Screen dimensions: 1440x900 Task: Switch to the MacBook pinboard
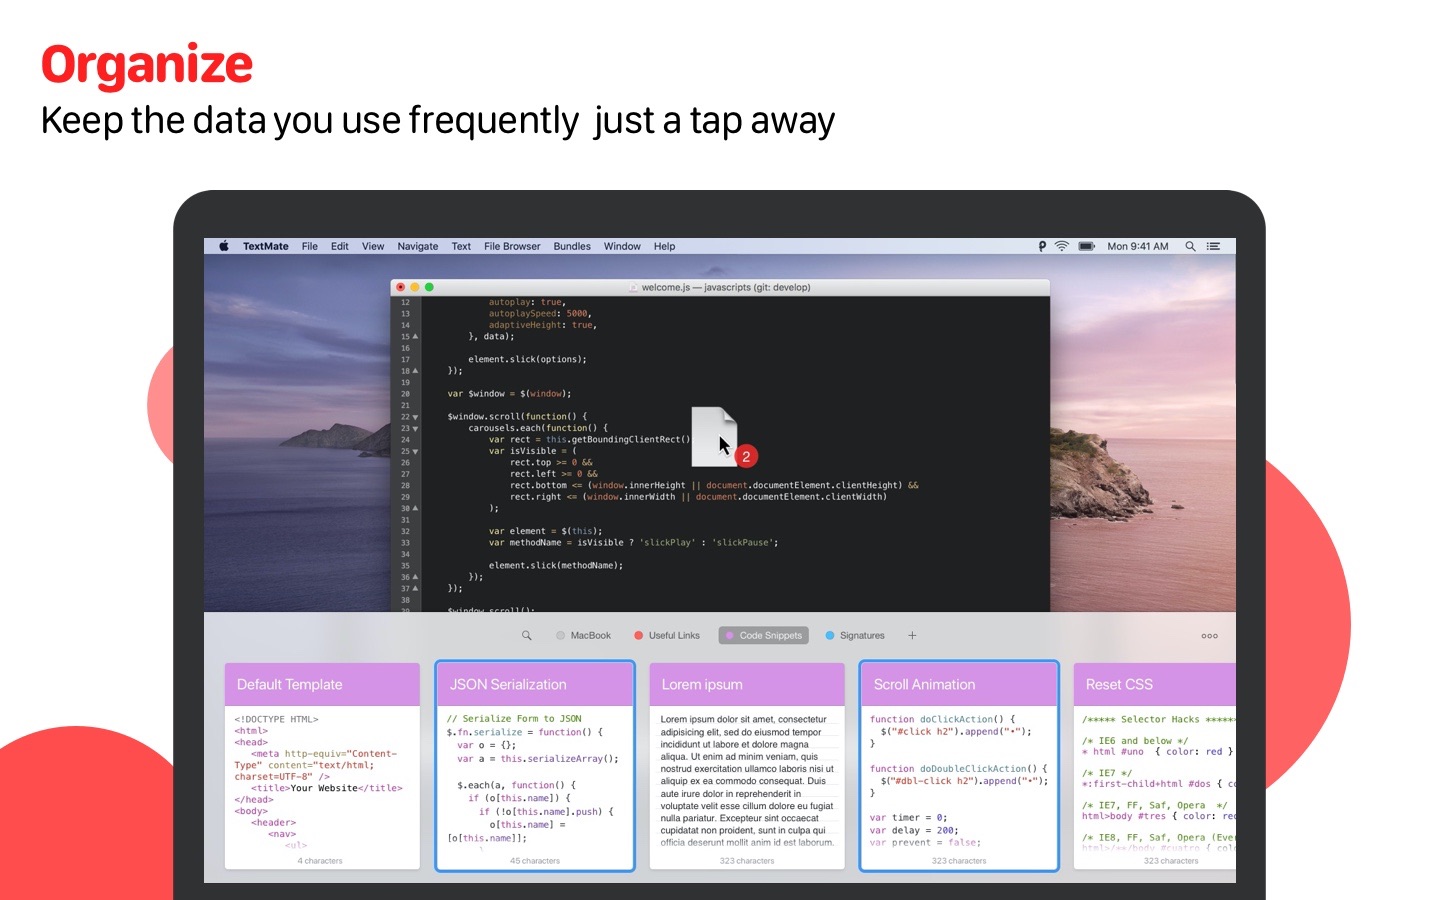tap(583, 635)
